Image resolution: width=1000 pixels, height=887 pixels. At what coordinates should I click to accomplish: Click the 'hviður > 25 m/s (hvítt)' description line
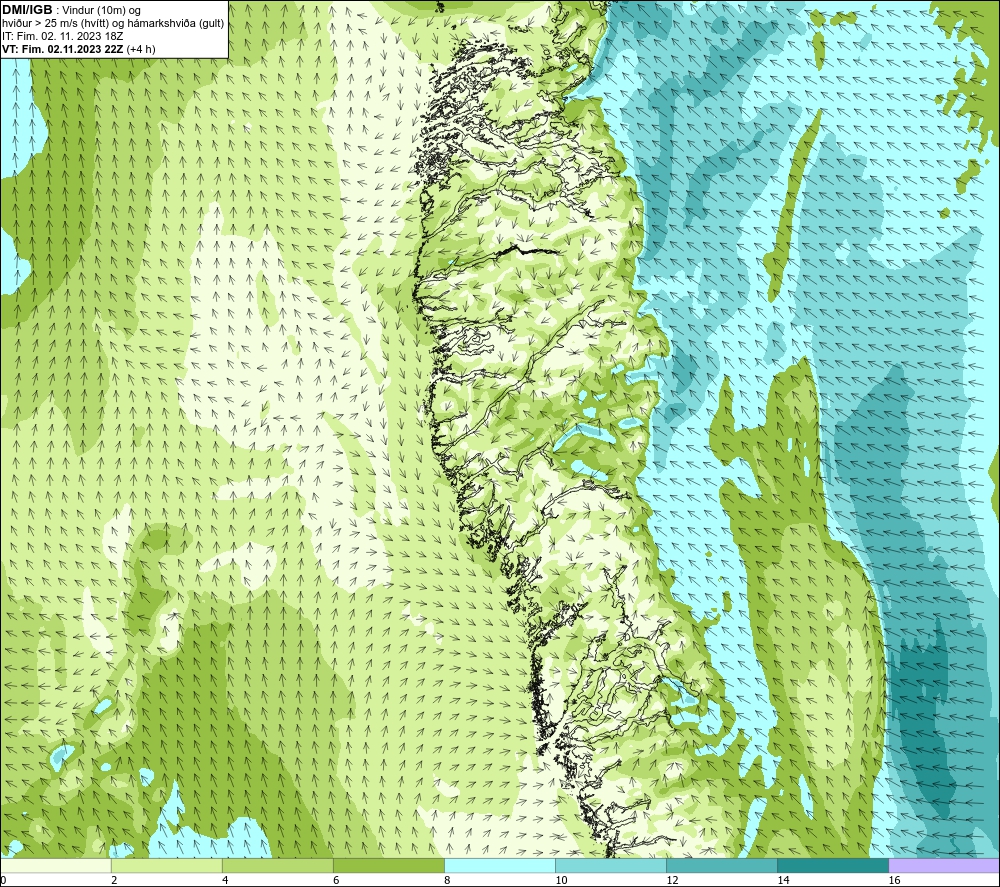tap(113, 24)
